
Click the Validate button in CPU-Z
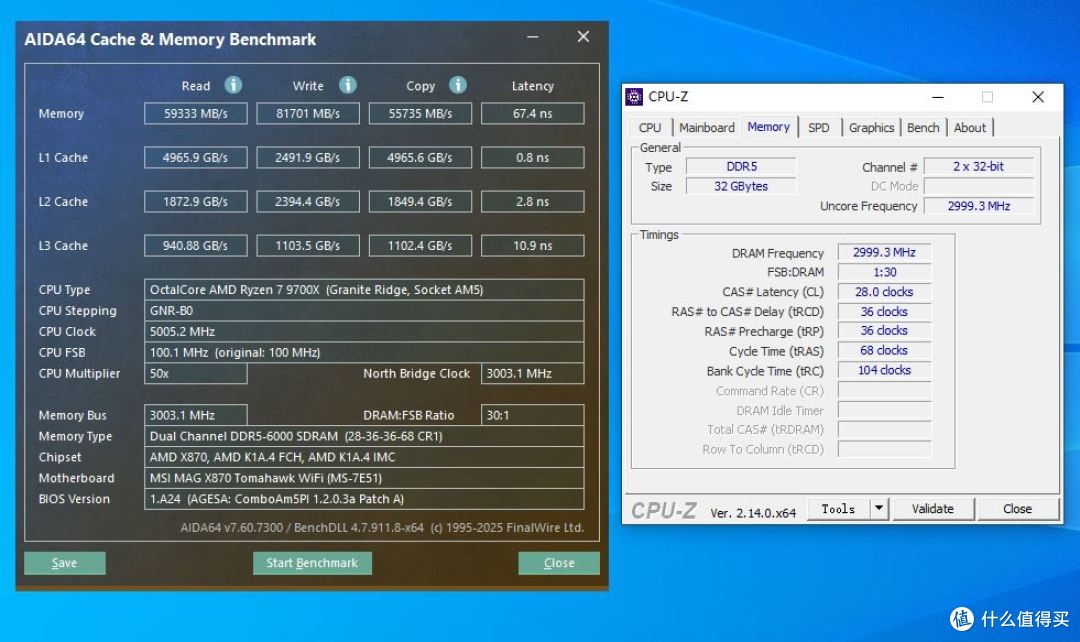coord(933,509)
